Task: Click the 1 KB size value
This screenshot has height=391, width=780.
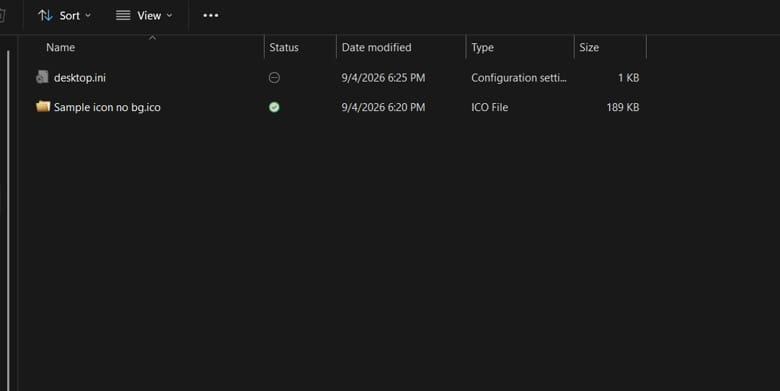Action: 628,78
